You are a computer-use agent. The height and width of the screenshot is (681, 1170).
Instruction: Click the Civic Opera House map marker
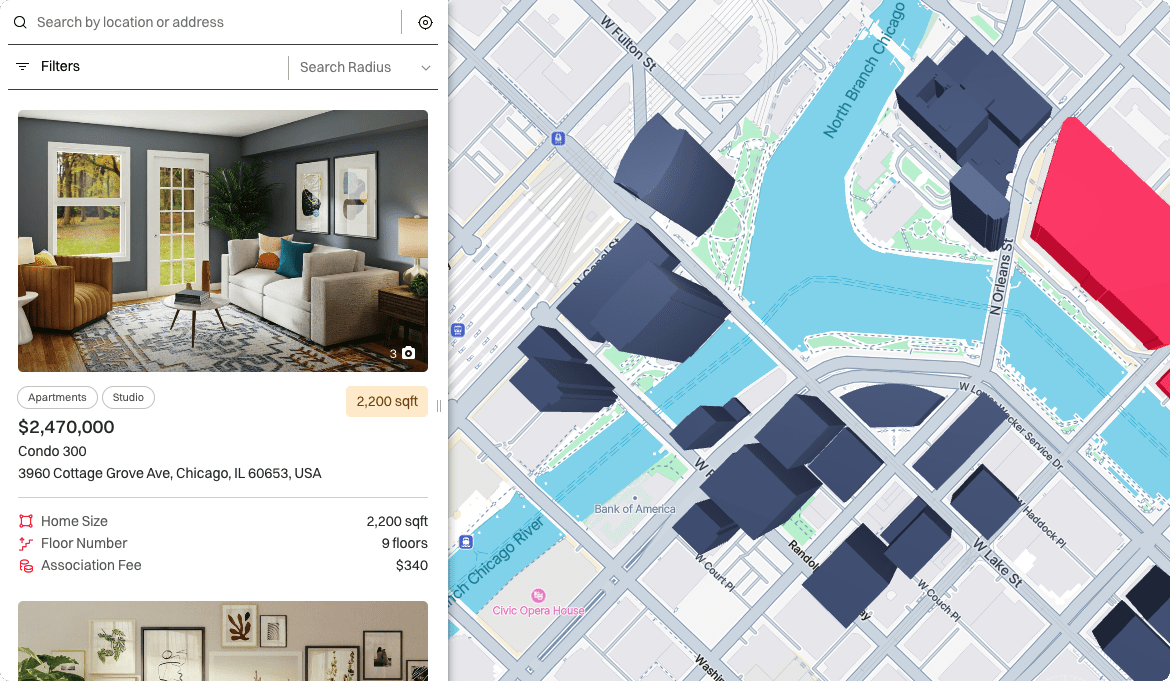coord(538,595)
